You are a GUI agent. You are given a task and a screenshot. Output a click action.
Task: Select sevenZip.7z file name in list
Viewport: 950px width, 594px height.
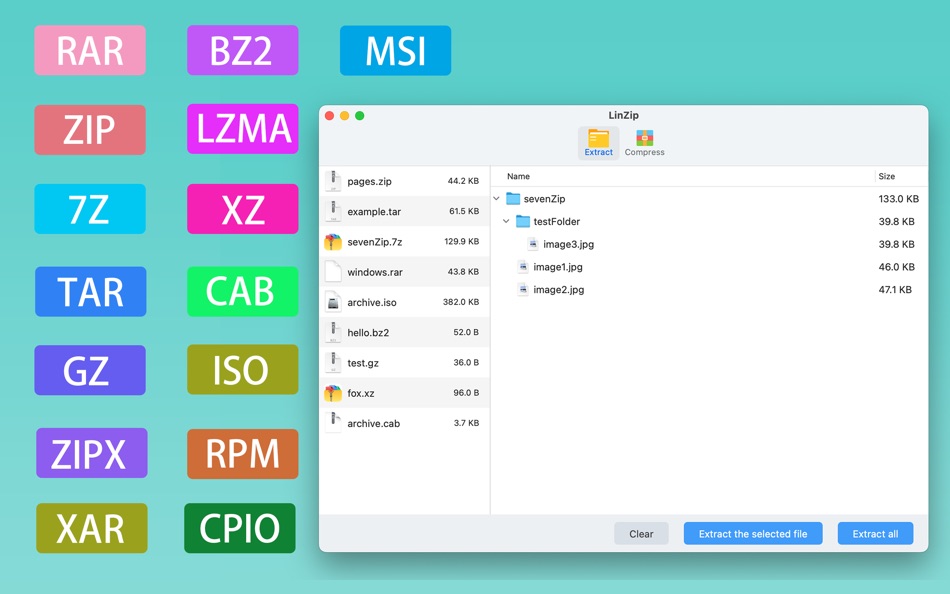tap(374, 242)
